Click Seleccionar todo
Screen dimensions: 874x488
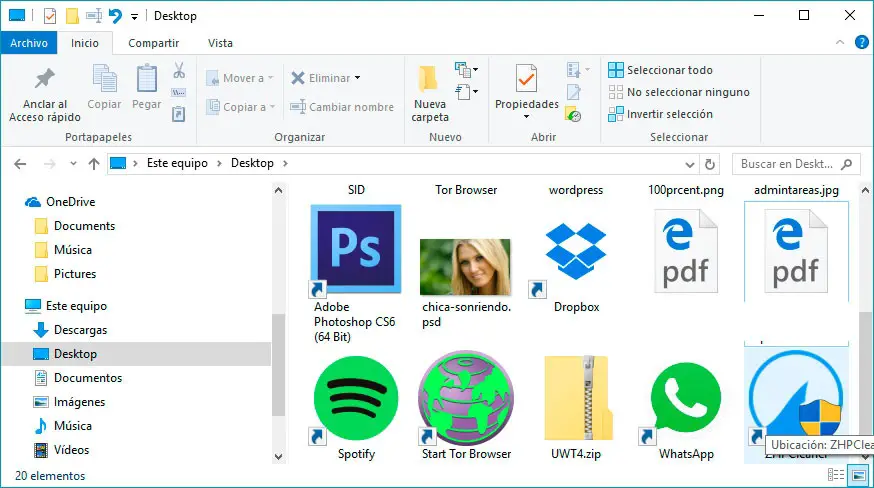tap(661, 70)
